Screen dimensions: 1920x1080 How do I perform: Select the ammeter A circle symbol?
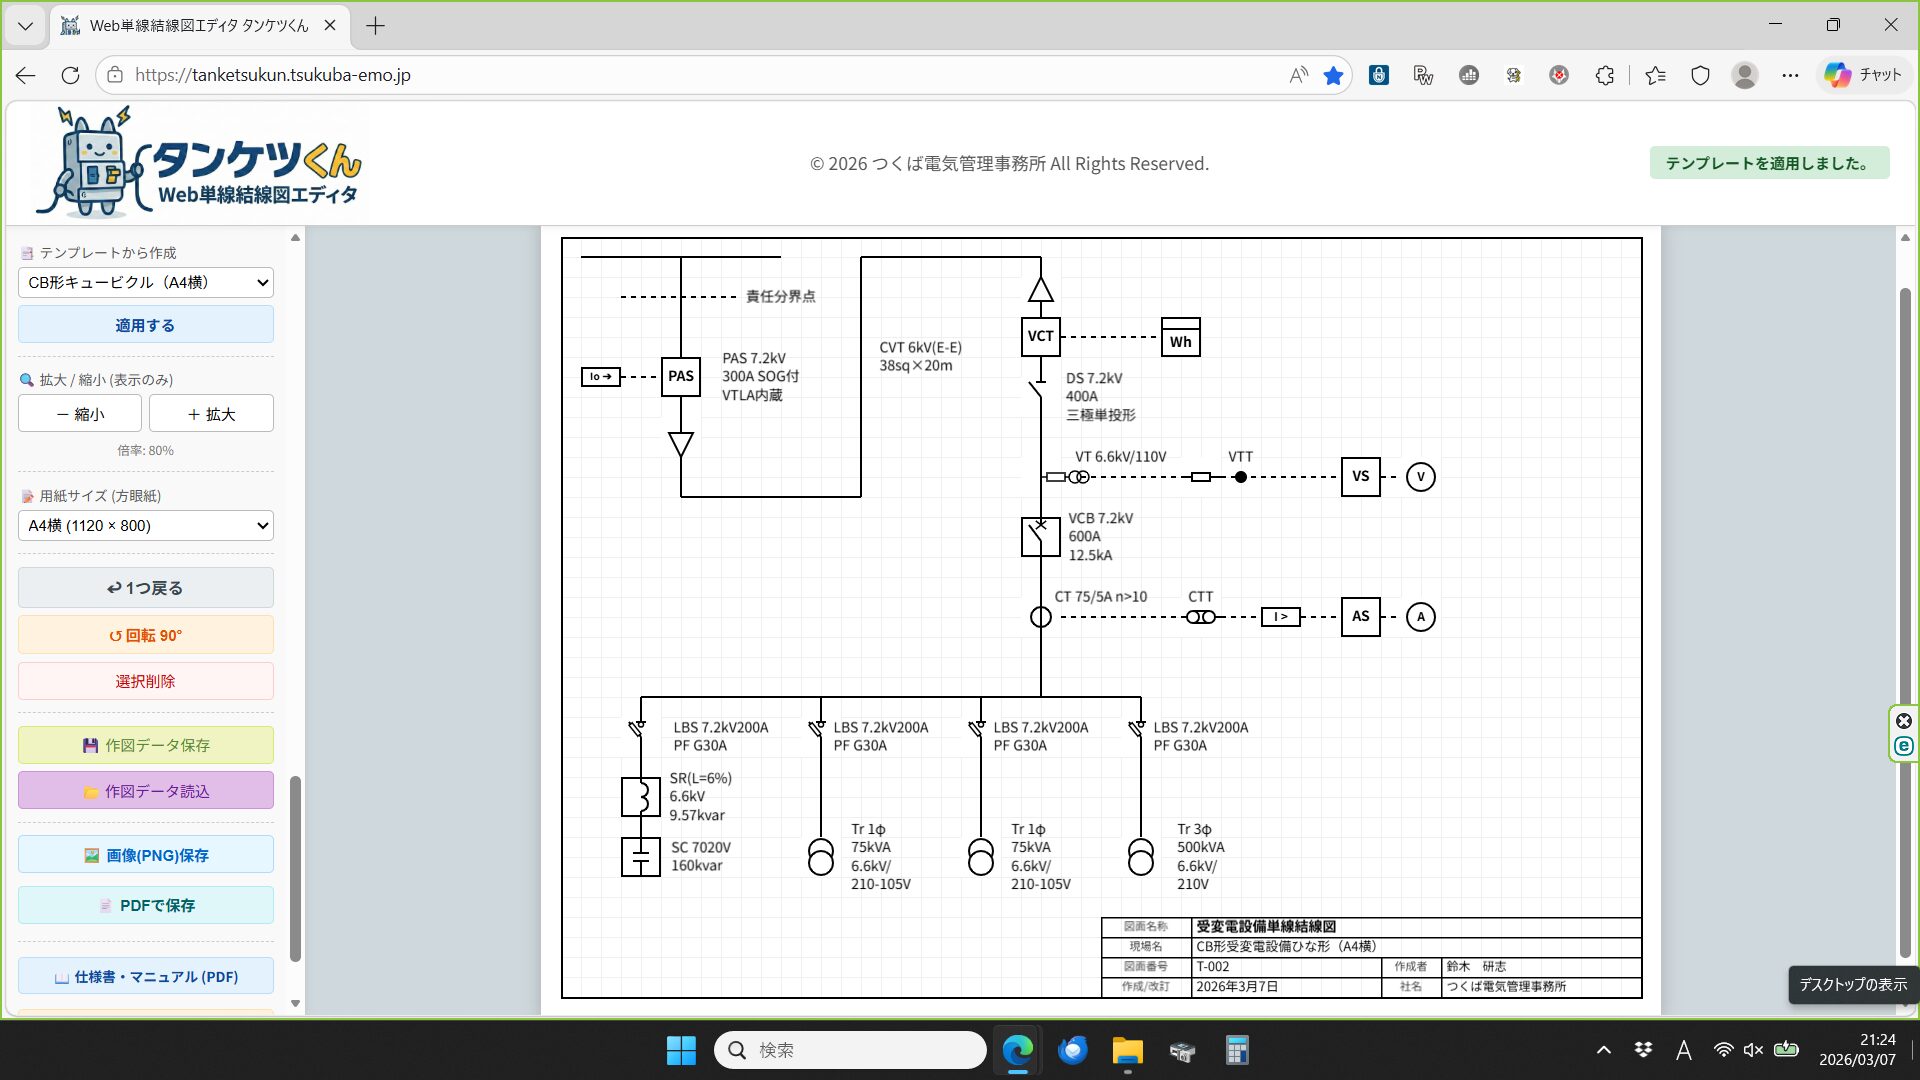(x=1420, y=617)
